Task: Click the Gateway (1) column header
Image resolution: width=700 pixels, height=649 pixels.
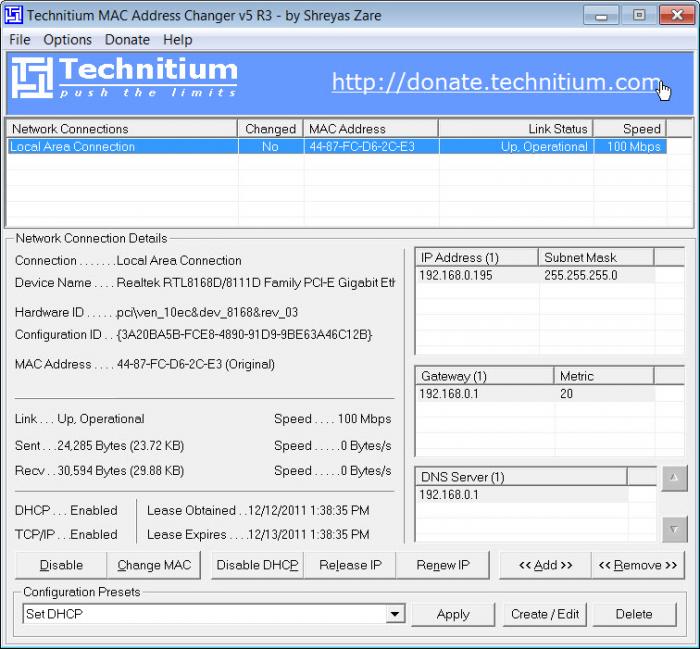Action: (484, 376)
